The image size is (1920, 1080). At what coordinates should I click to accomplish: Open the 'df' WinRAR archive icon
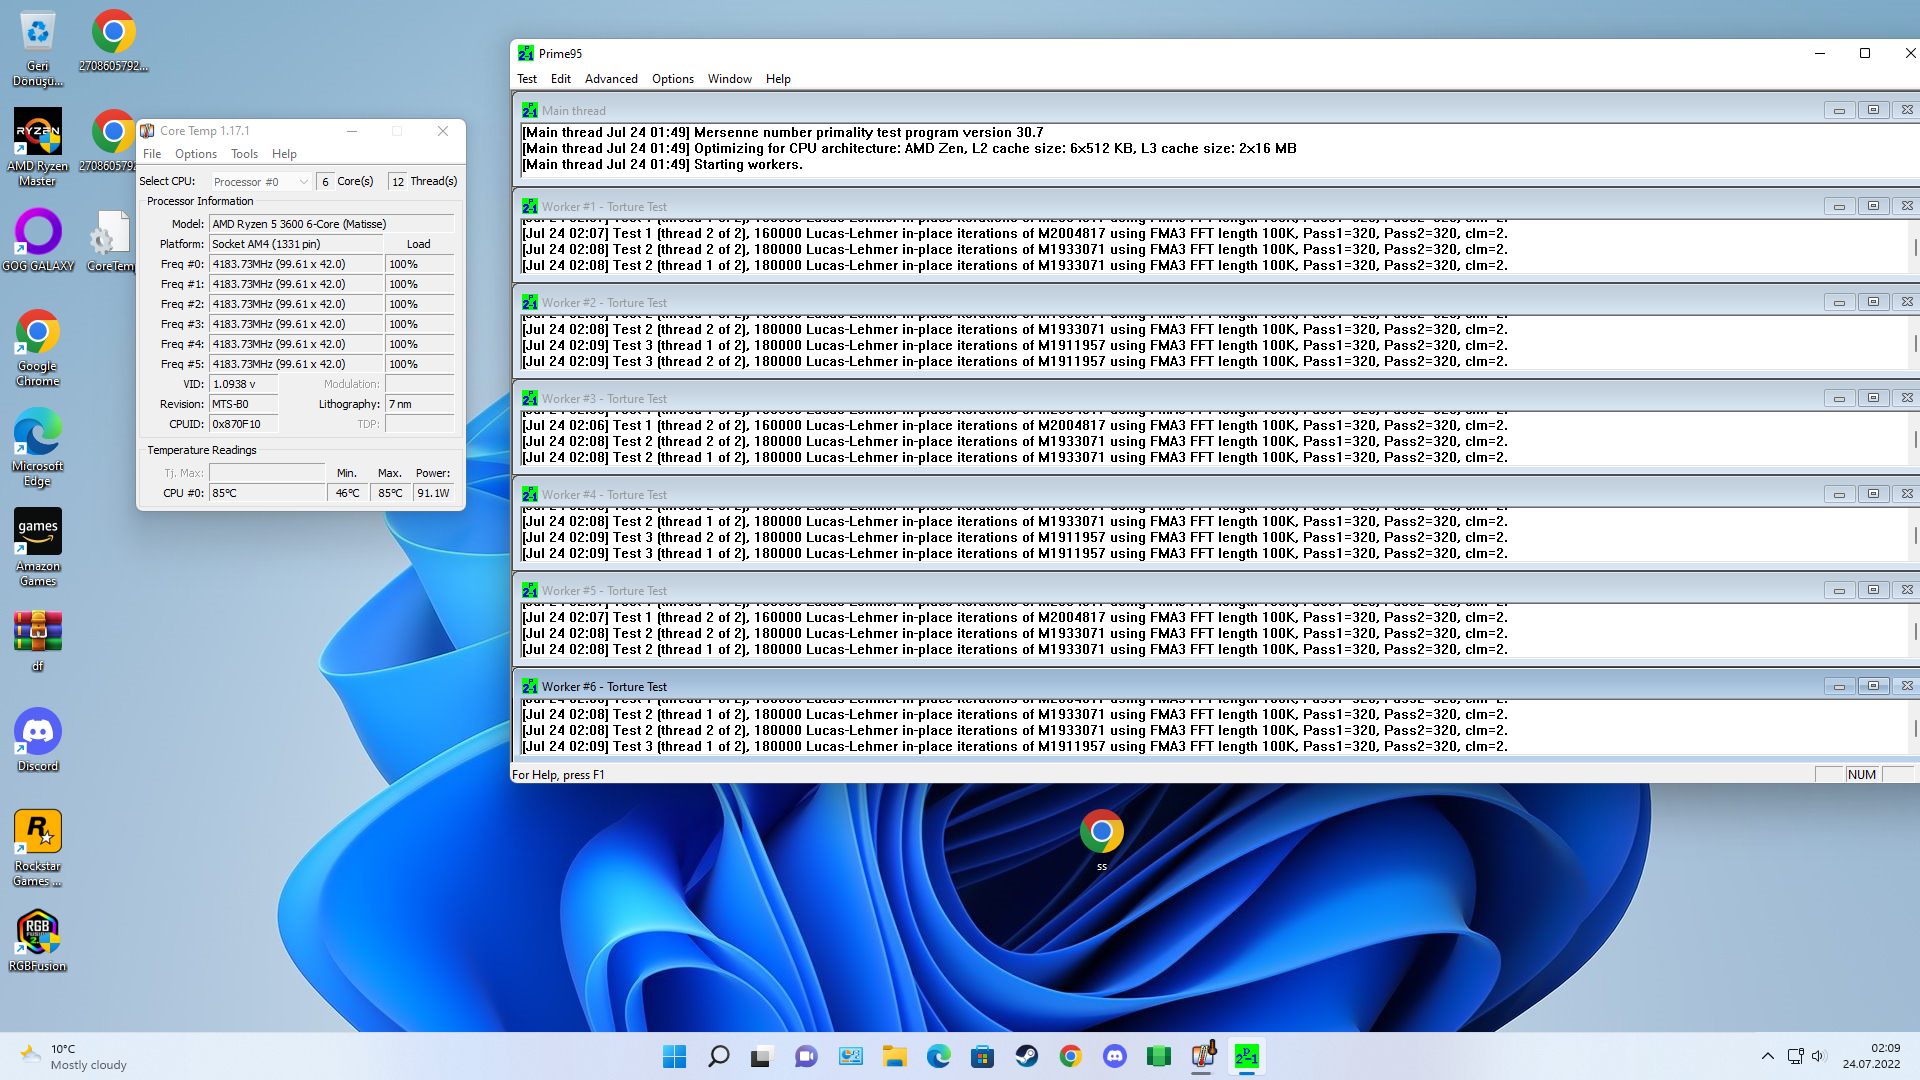37,640
